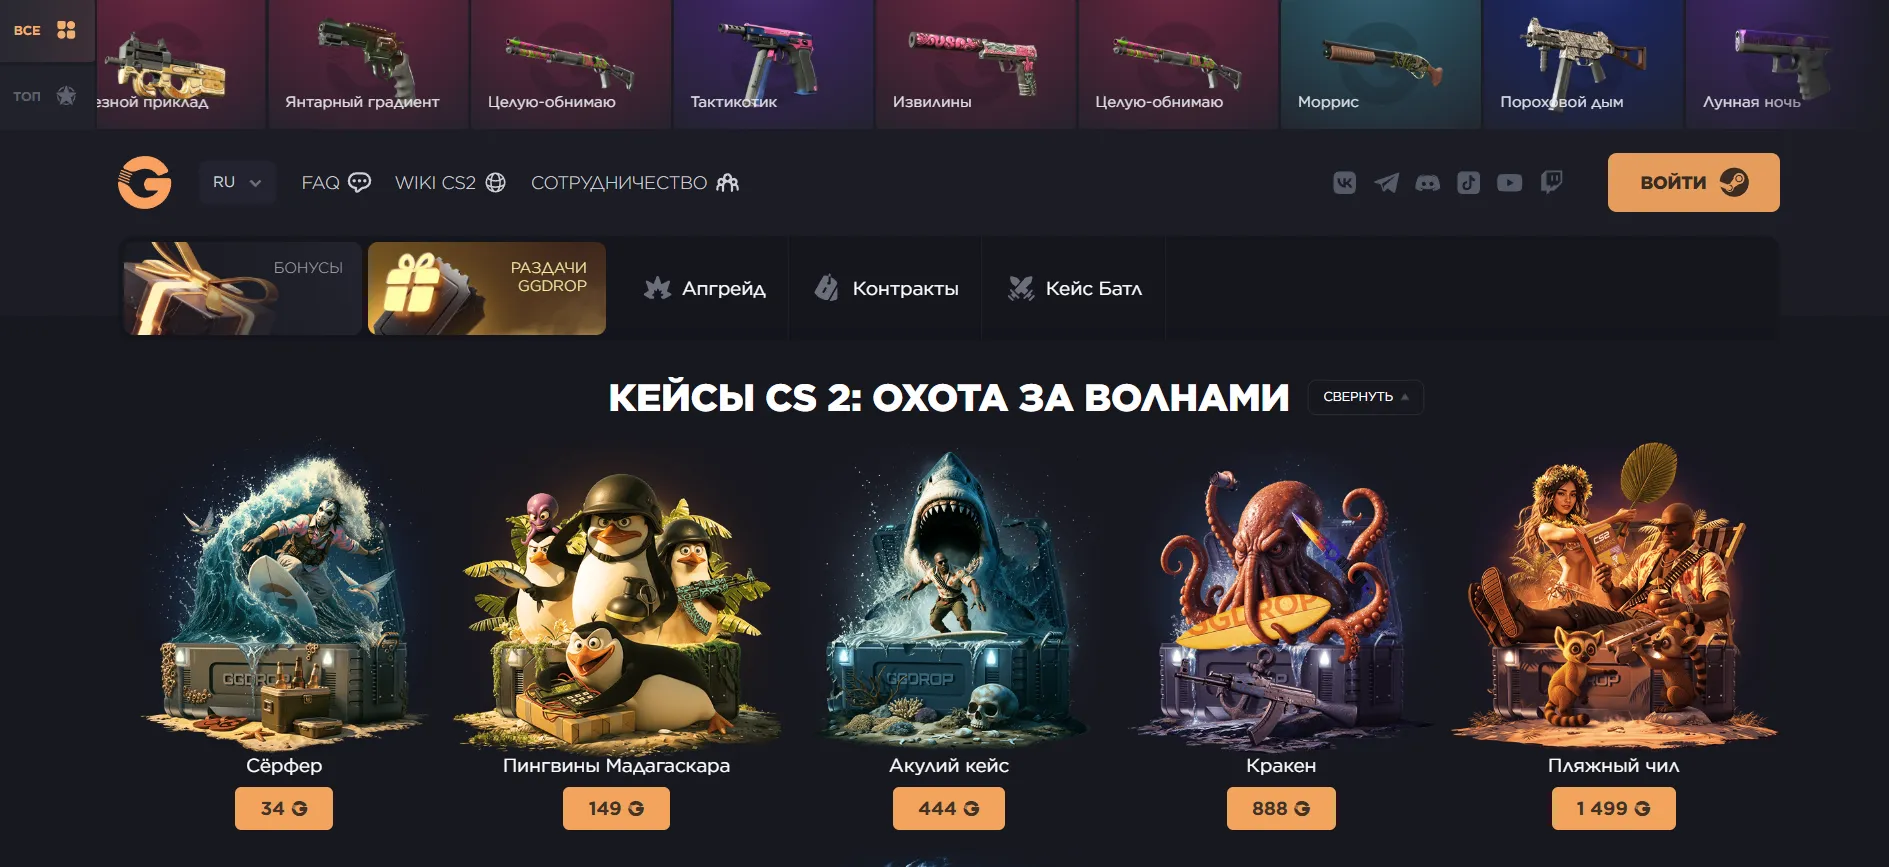
Task: Go to the Контракты tab
Action: click(886, 288)
